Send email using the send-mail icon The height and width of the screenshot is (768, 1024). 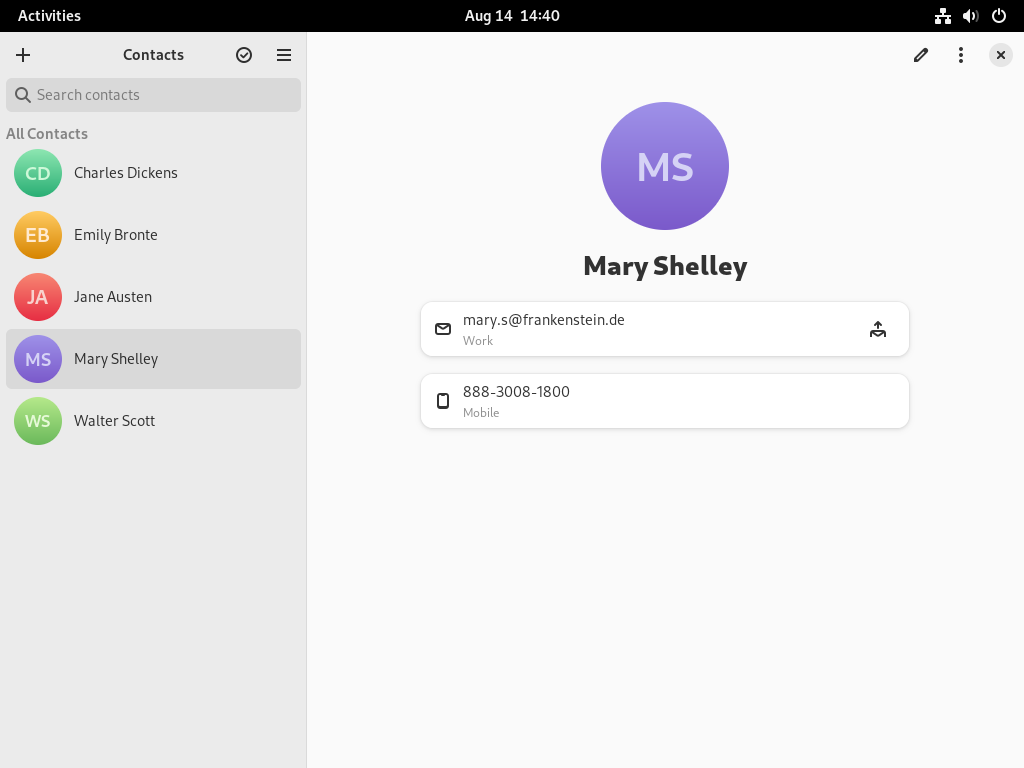(878, 329)
